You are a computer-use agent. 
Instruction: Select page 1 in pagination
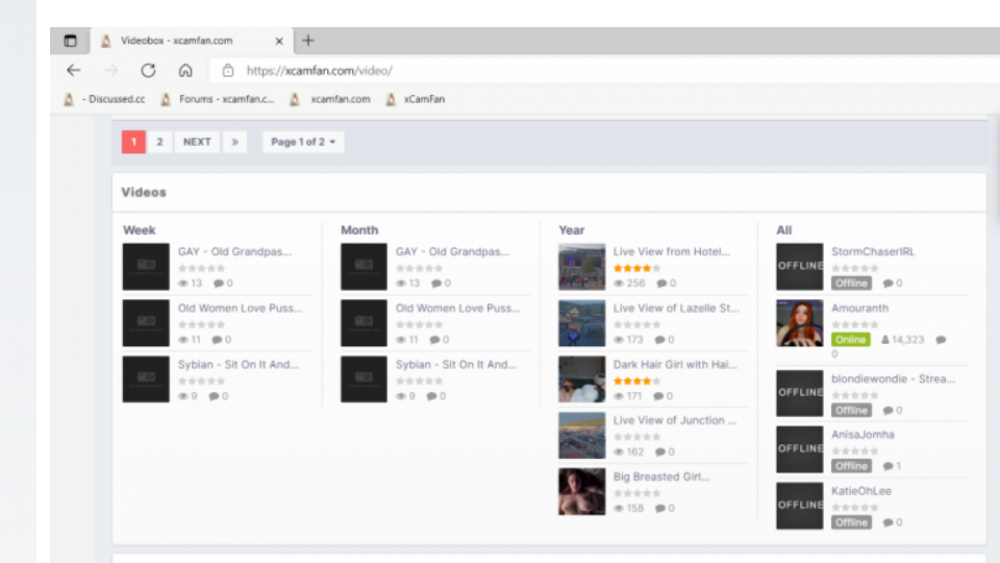[134, 142]
